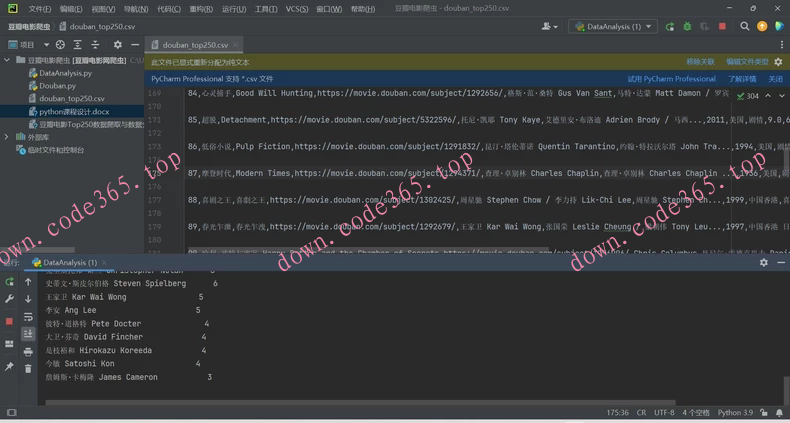Open the DataAnalysis run configuration dropdown
The image size is (790, 423).
click(613, 27)
